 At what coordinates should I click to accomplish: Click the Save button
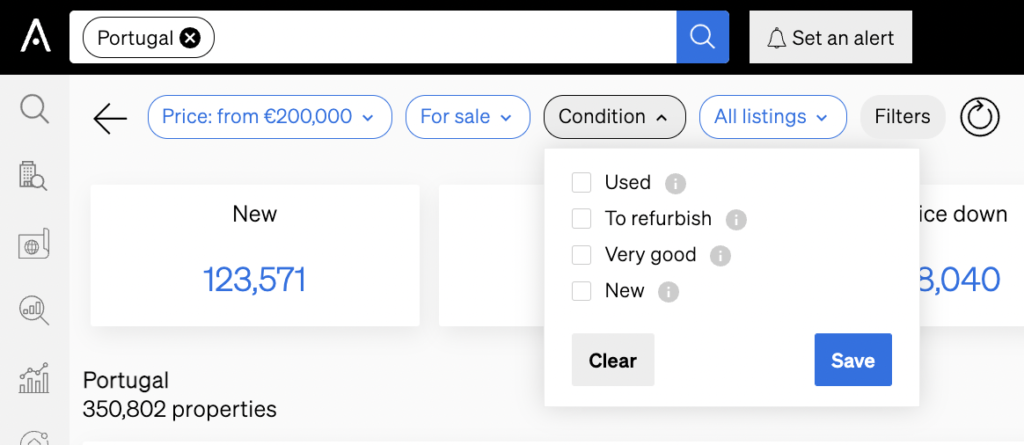click(x=853, y=360)
